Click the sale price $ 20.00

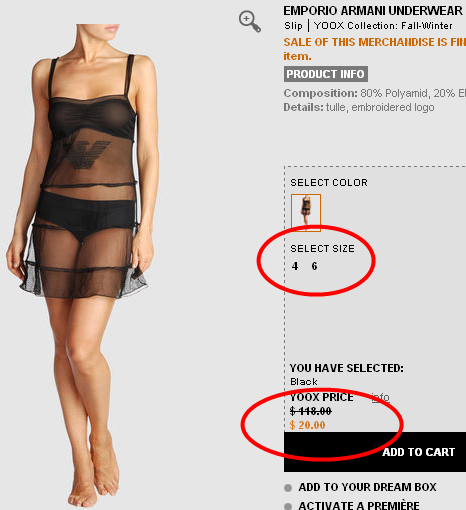pyautogui.click(x=307, y=425)
